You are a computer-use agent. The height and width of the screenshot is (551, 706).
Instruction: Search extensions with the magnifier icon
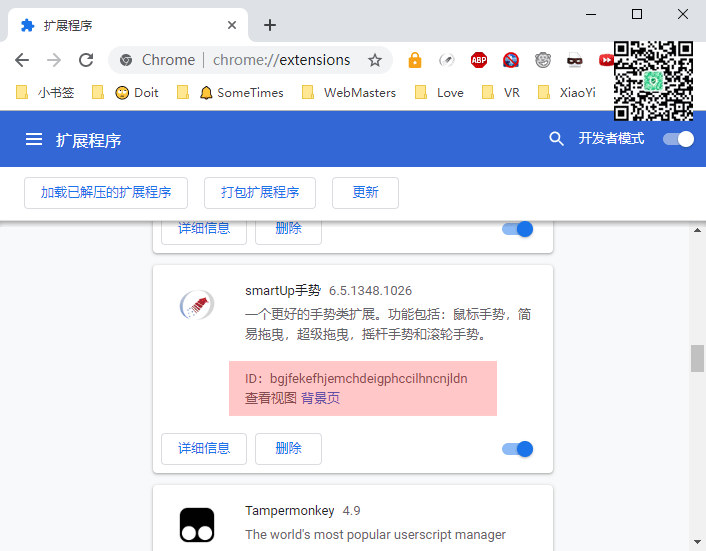556,139
